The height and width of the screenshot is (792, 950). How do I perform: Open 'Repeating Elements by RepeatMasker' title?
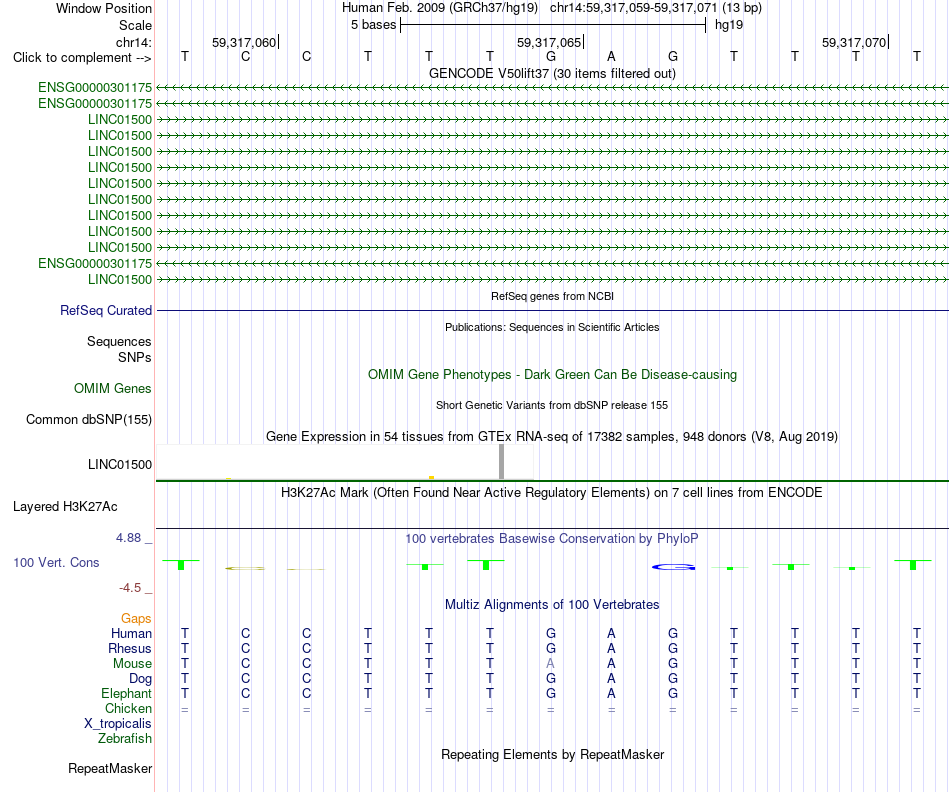tap(552, 754)
